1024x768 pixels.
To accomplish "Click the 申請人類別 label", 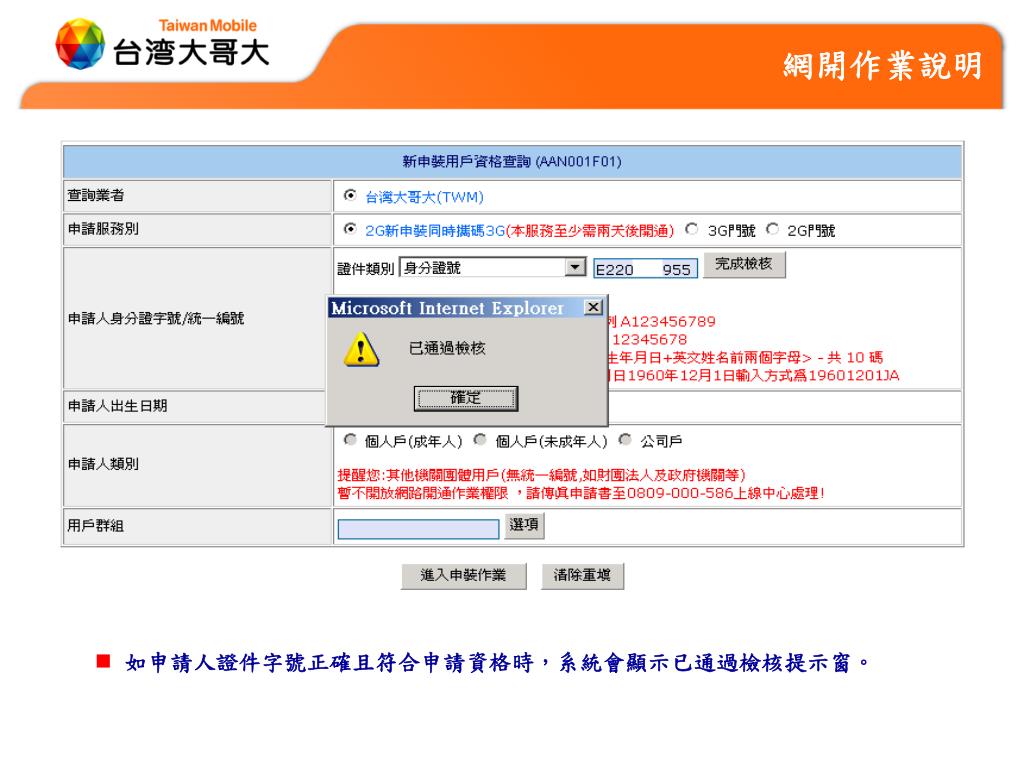I will 103,464.
